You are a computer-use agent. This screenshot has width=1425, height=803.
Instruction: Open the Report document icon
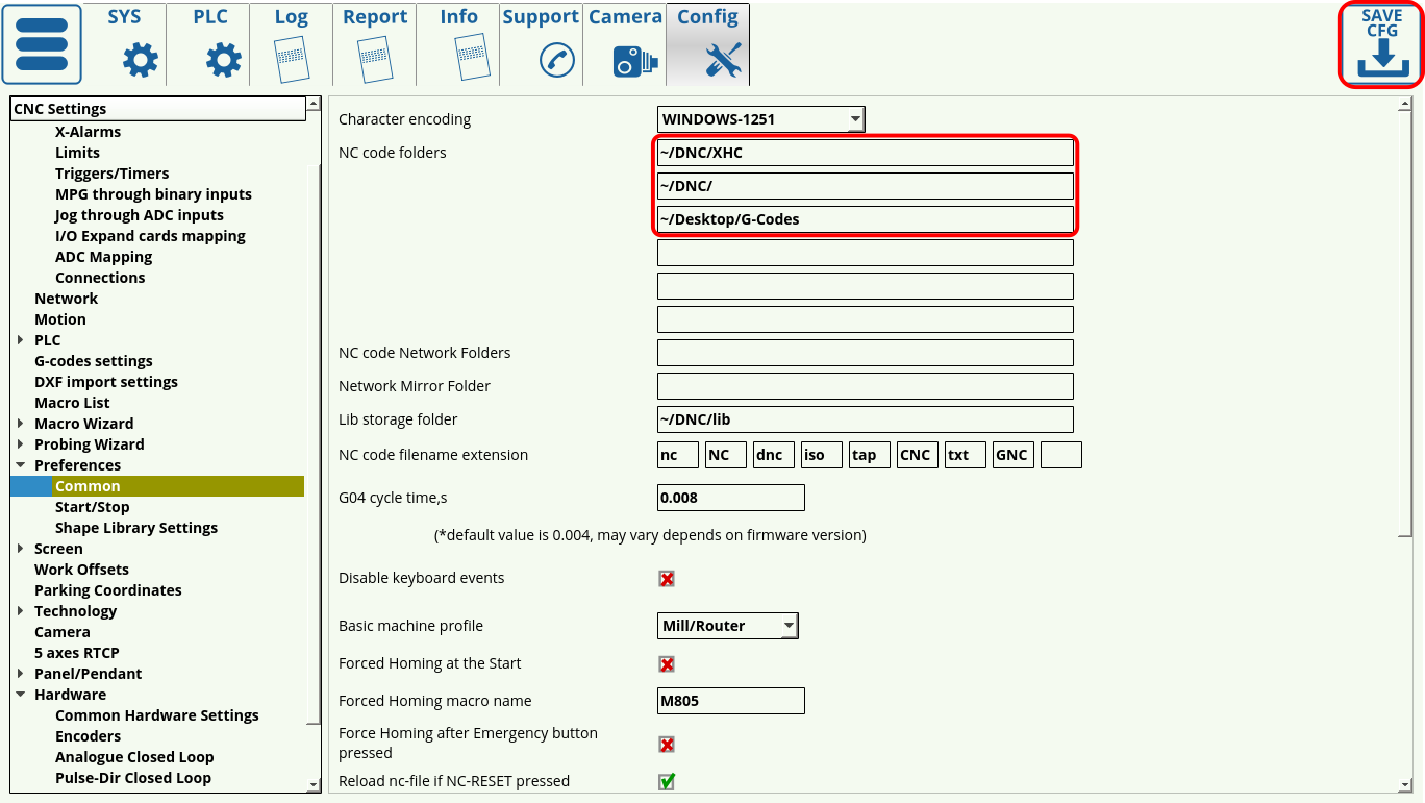[375, 60]
